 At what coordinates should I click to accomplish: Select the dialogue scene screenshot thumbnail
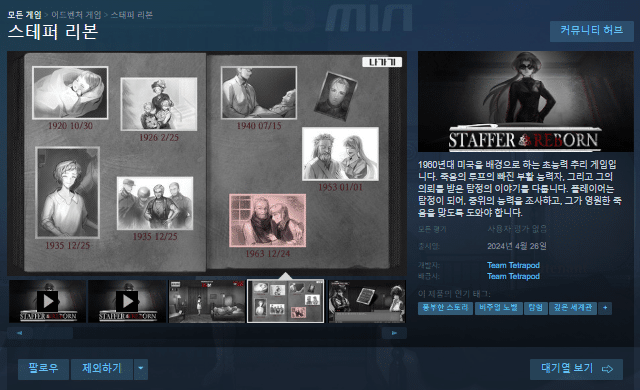tap(367, 301)
